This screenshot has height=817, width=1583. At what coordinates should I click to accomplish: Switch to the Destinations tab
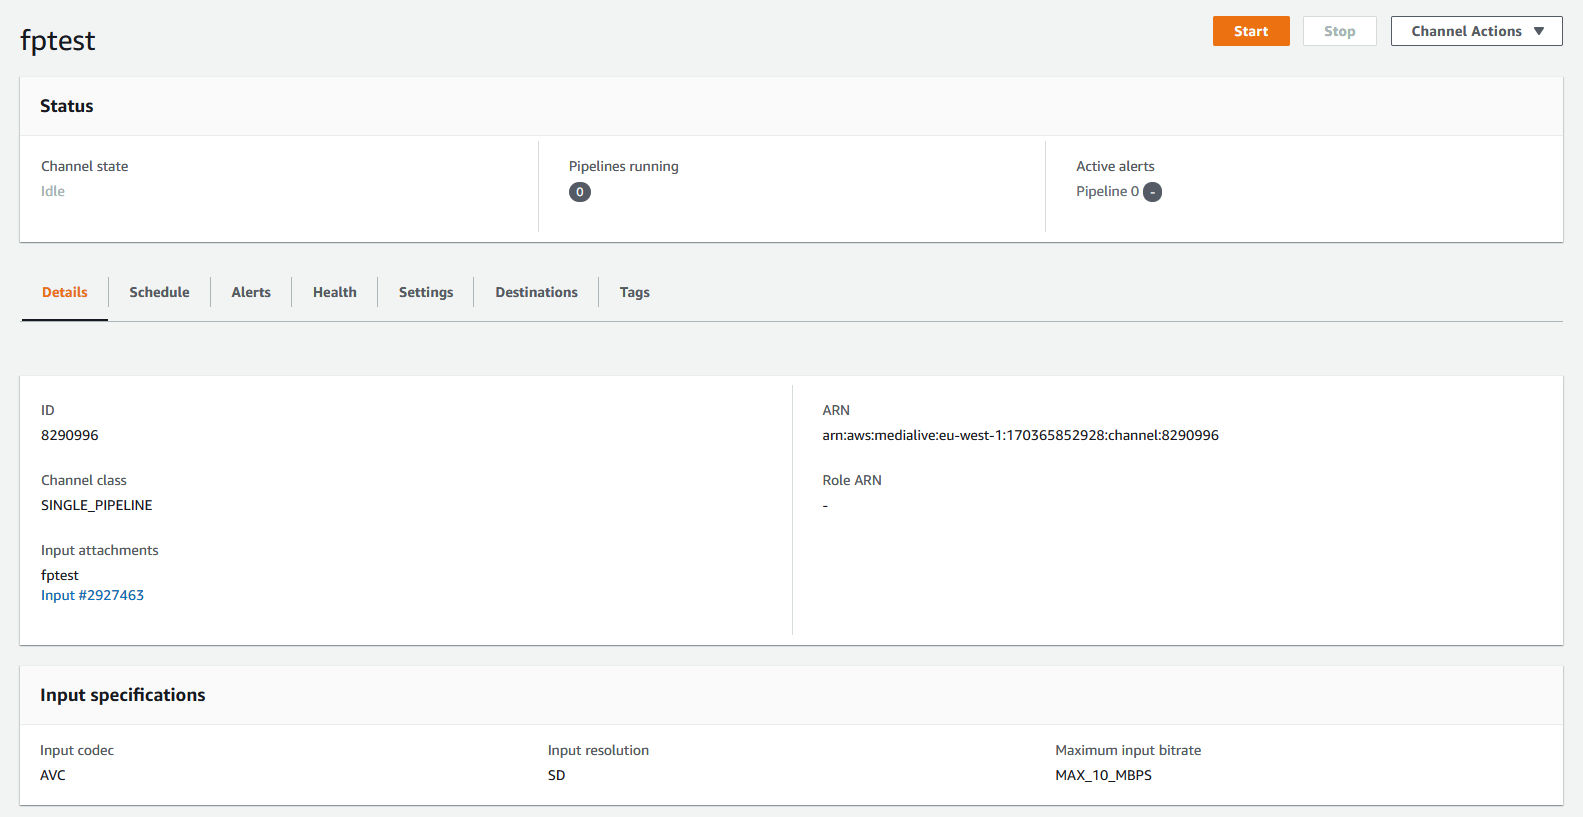point(536,292)
